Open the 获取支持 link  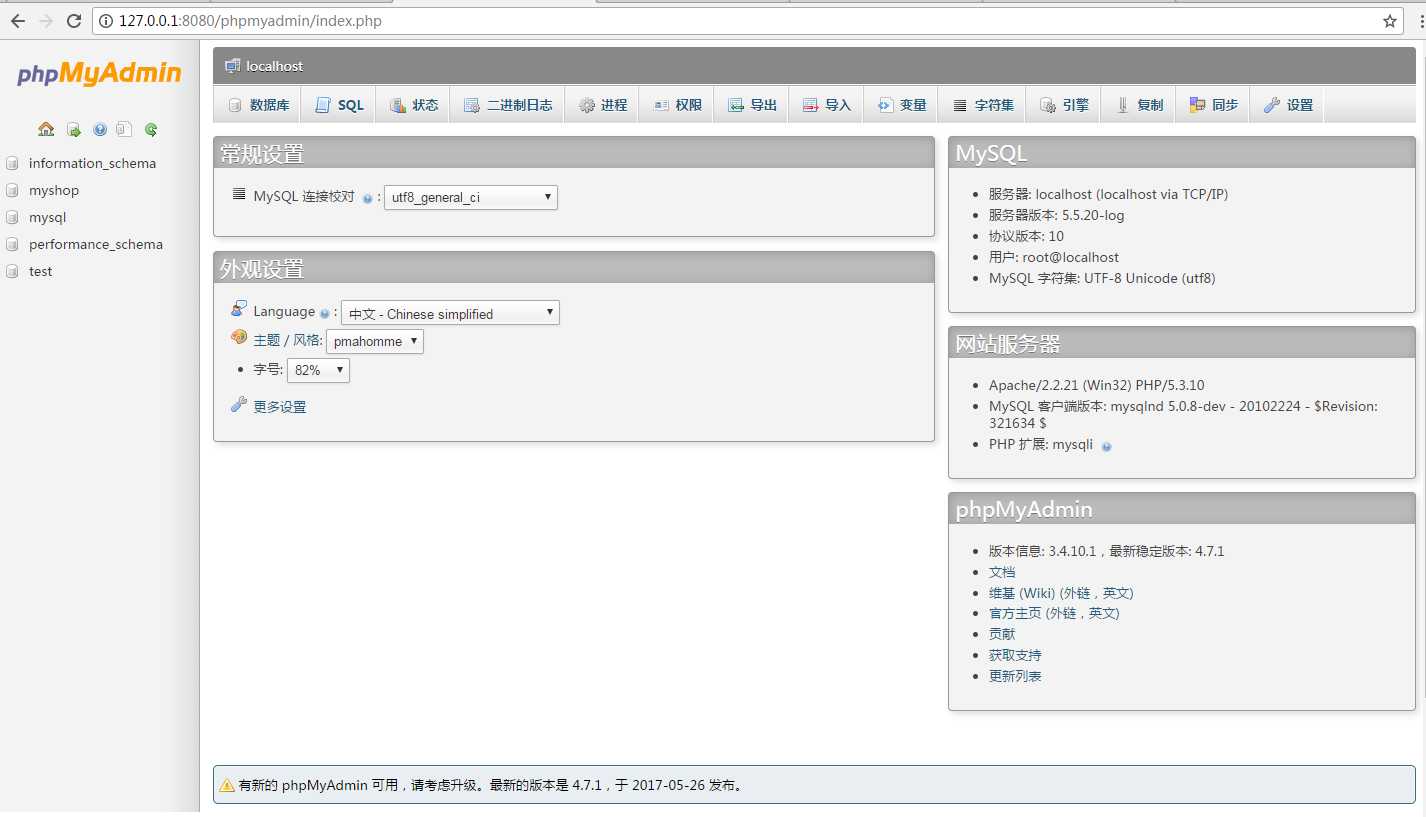coord(1015,655)
